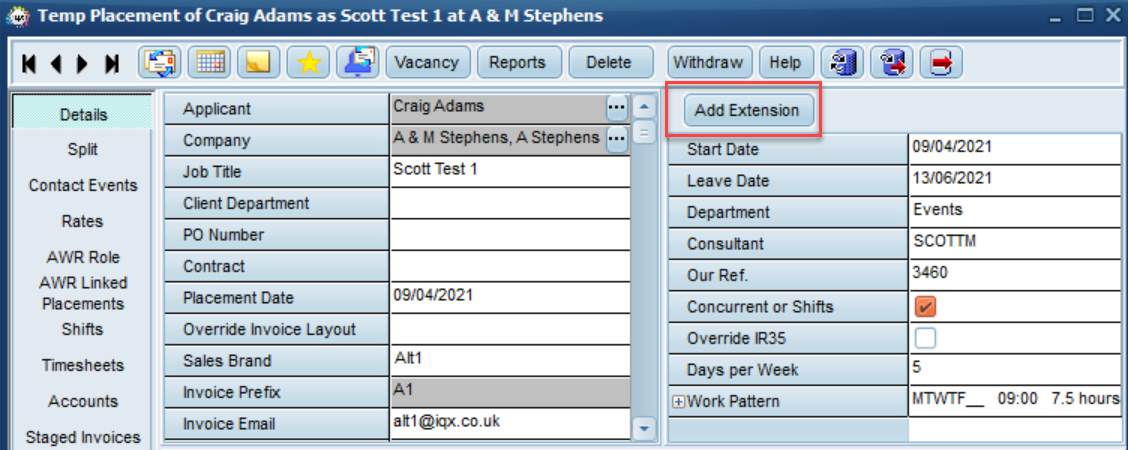Image resolution: width=1128 pixels, height=450 pixels.
Task: Switch to the Rates tab
Action: click(82, 221)
